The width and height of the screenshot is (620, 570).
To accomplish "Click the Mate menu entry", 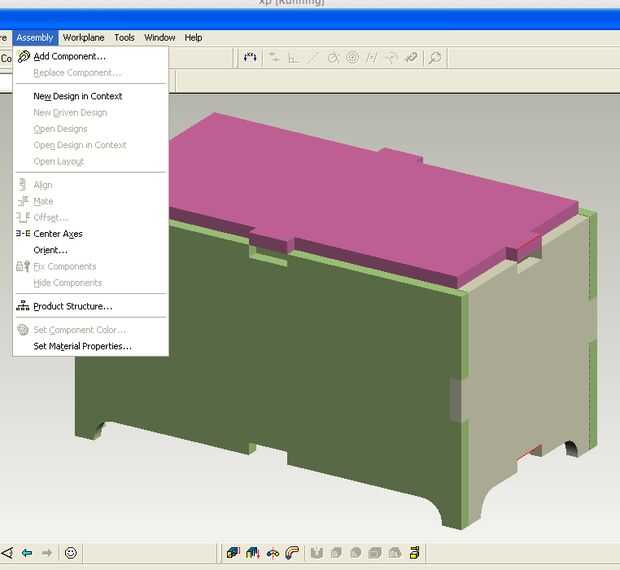I will [91, 201].
